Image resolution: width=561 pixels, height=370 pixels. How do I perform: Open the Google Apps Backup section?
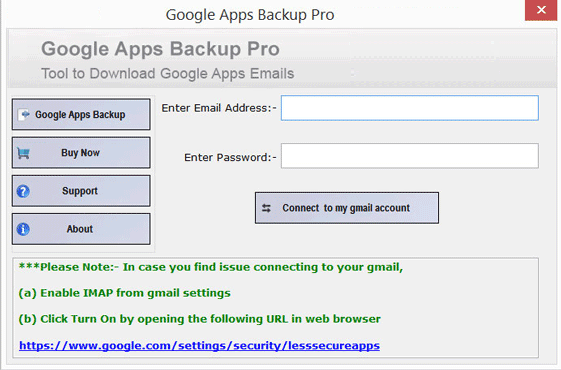click(x=81, y=115)
